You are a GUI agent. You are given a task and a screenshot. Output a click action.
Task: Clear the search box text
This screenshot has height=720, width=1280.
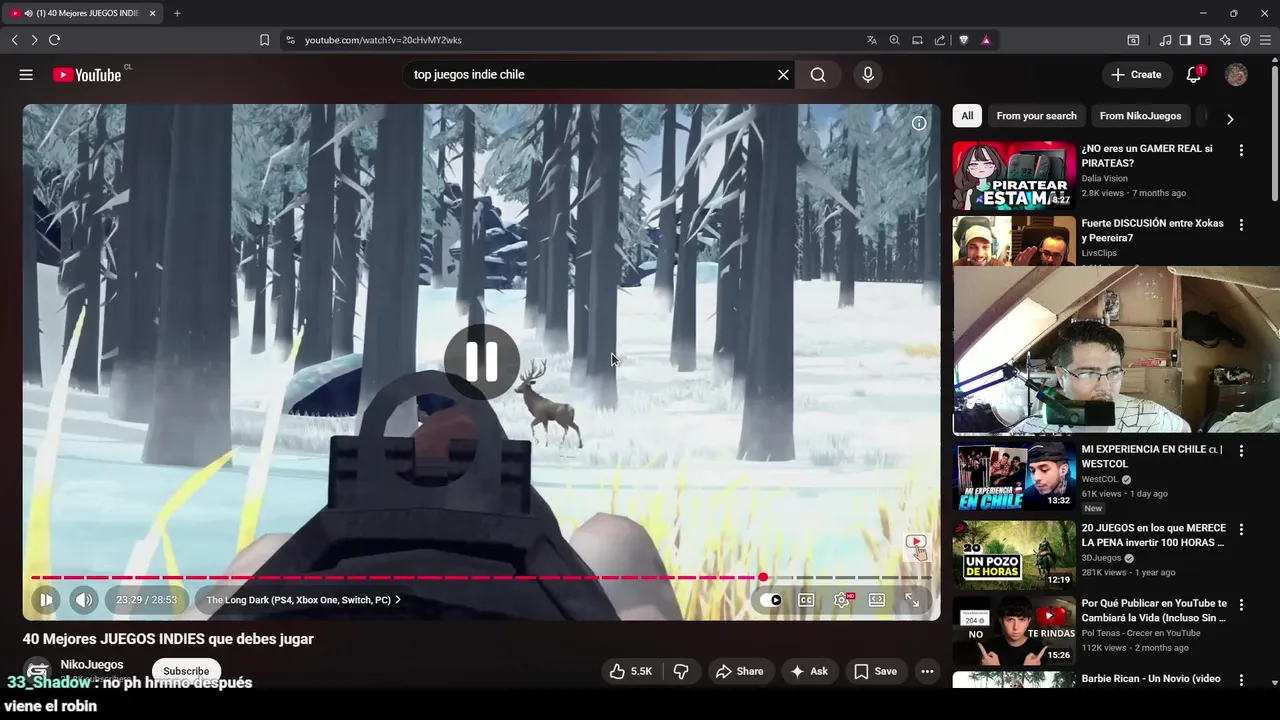coord(783,75)
